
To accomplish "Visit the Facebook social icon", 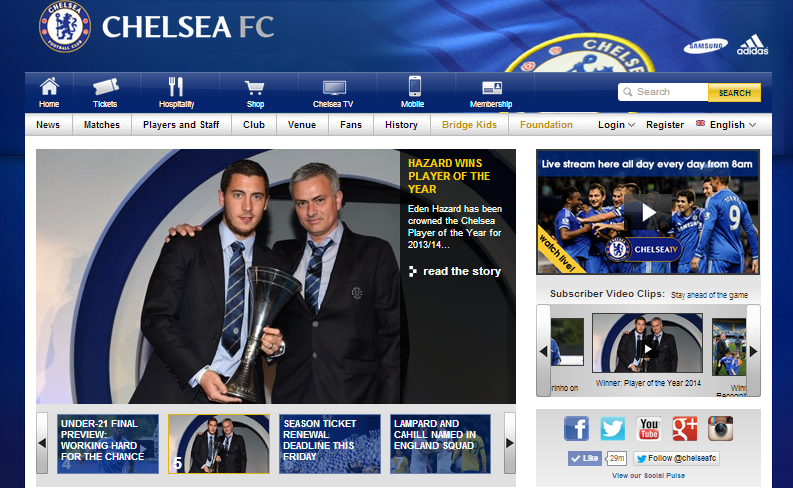I will (x=577, y=429).
